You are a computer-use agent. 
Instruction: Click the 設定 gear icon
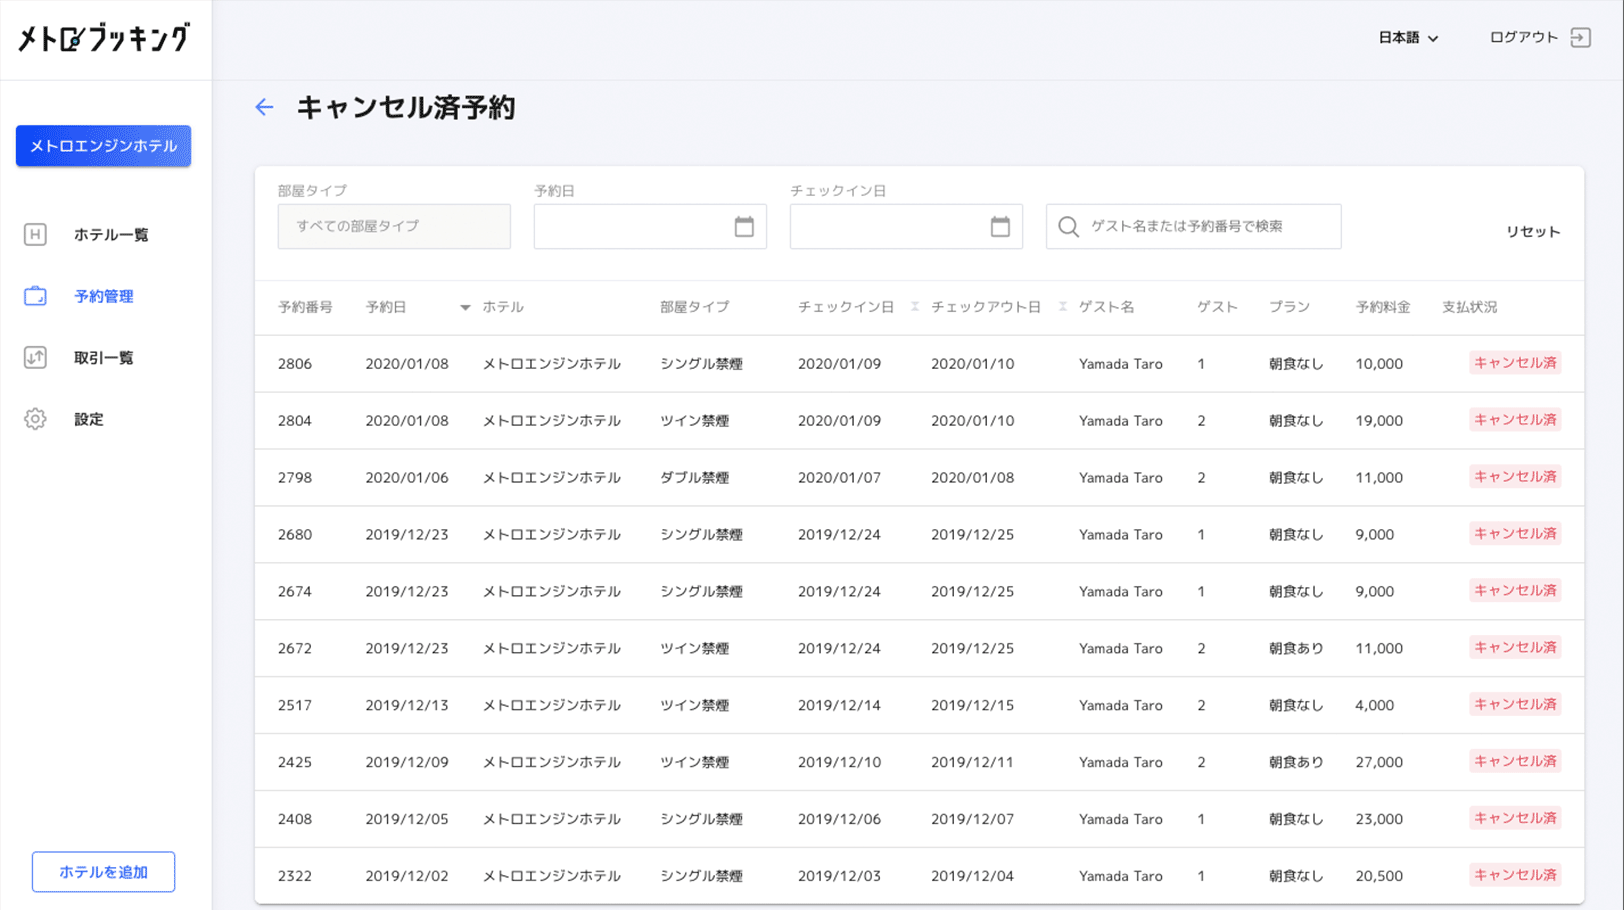coord(35,419)
